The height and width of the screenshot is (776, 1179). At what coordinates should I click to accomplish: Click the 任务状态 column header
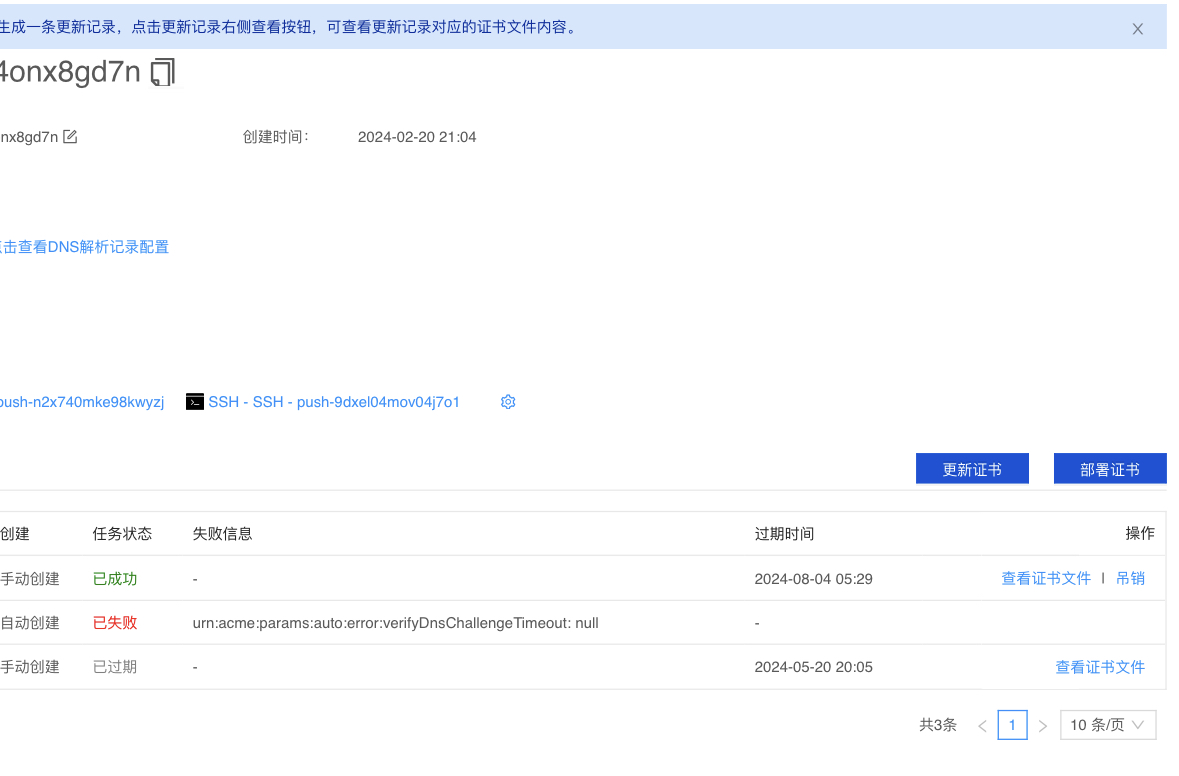point(122,534)
